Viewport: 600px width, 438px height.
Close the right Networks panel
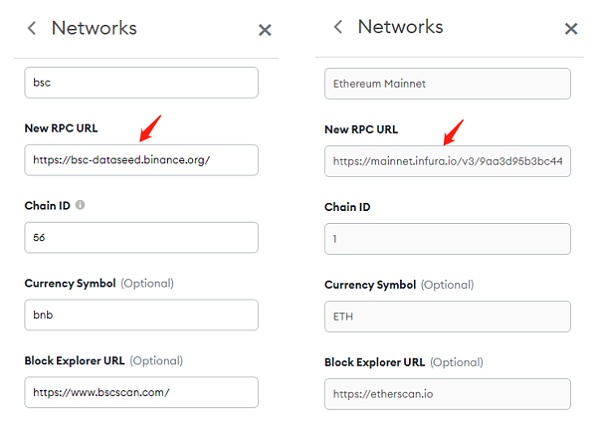tap(571, 29)
